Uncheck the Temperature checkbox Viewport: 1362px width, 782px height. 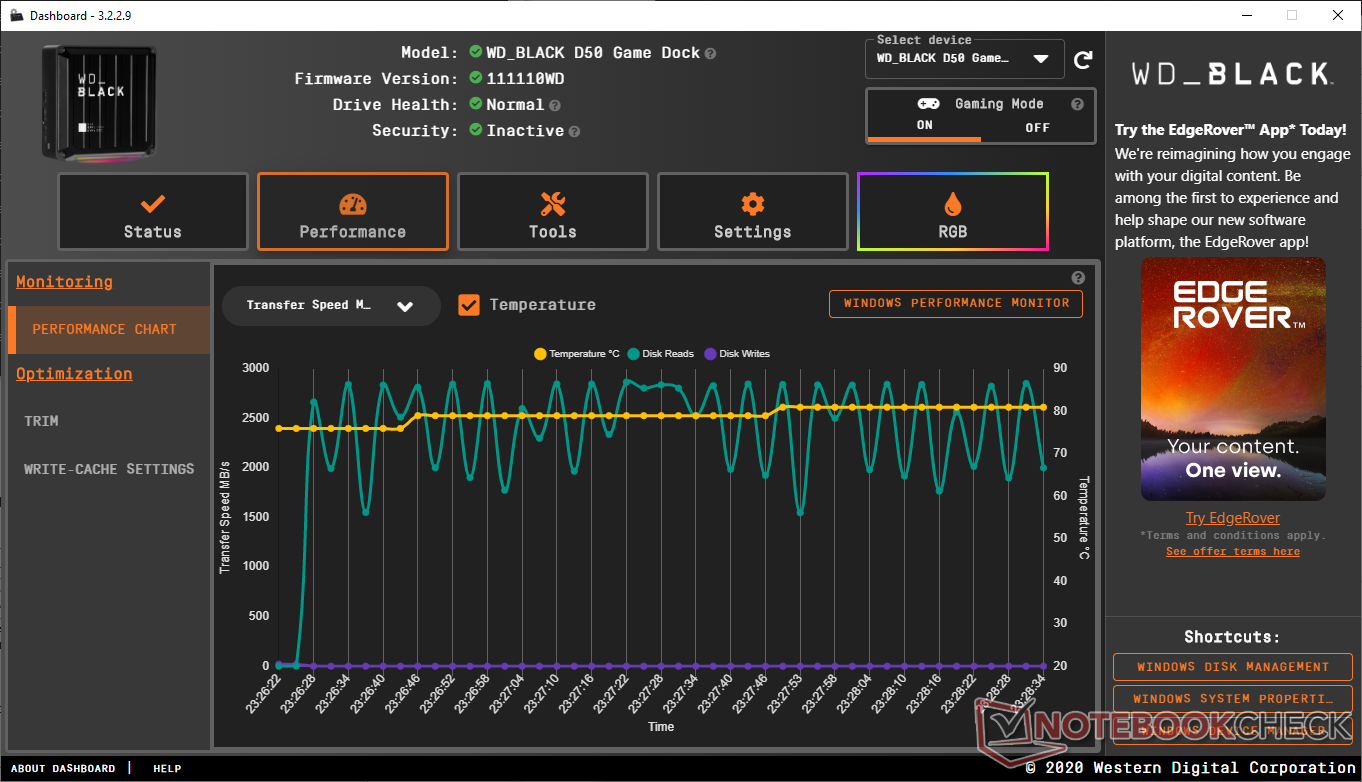click(x=469, y=305)
